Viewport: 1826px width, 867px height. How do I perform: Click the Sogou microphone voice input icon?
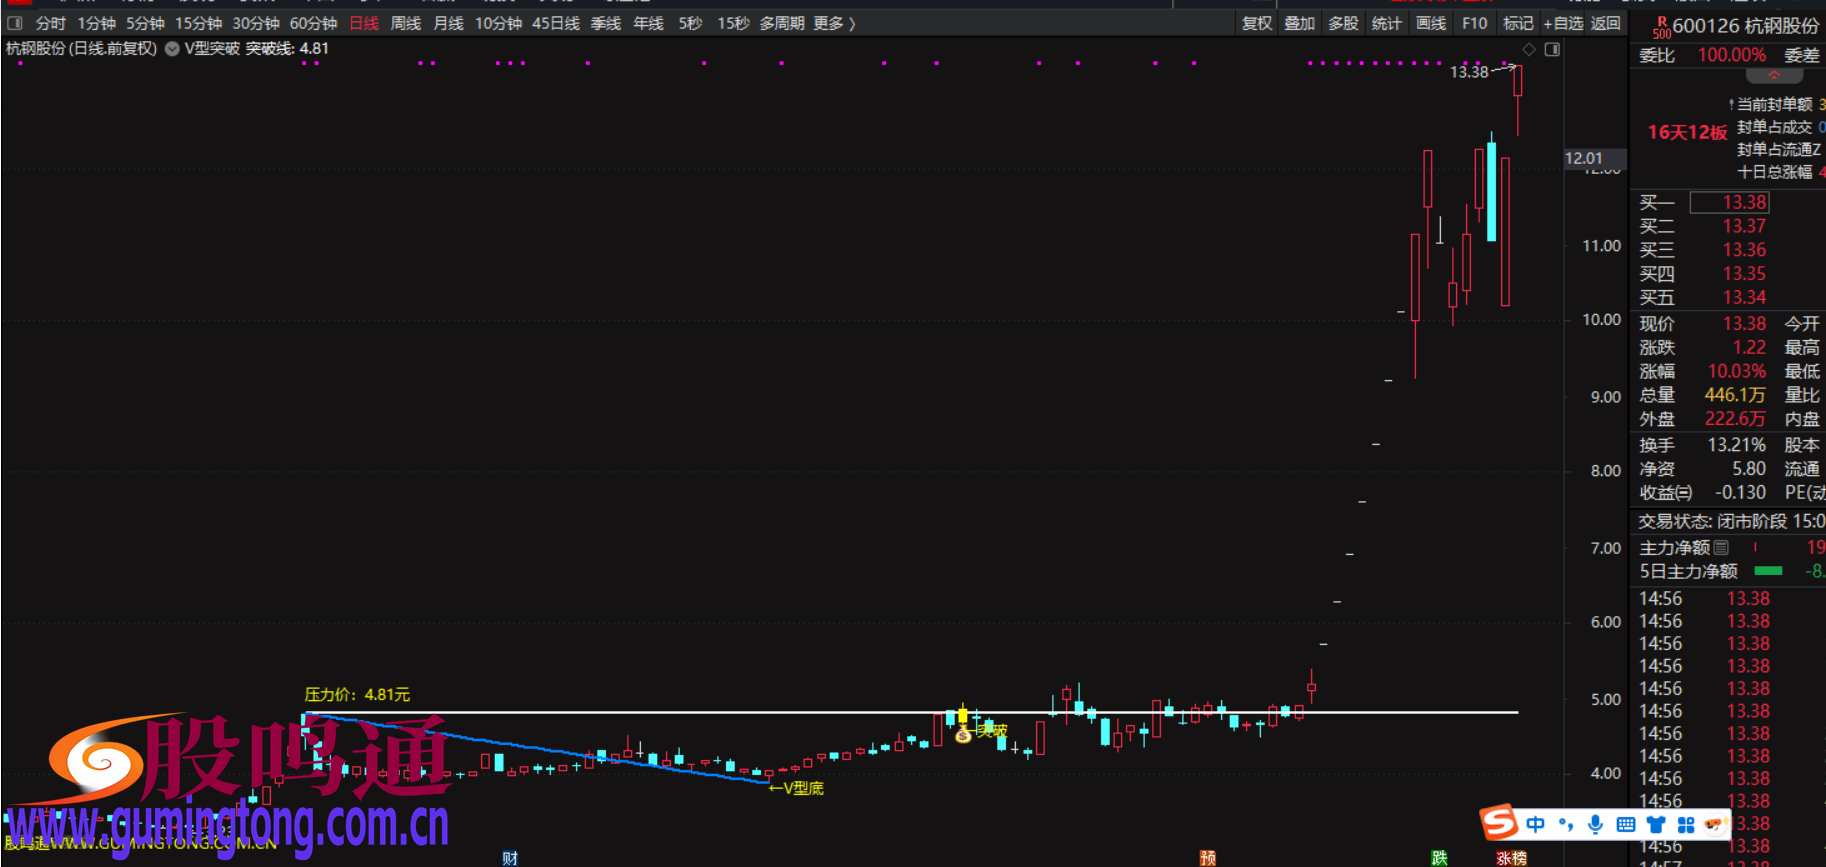point(1595,824)
